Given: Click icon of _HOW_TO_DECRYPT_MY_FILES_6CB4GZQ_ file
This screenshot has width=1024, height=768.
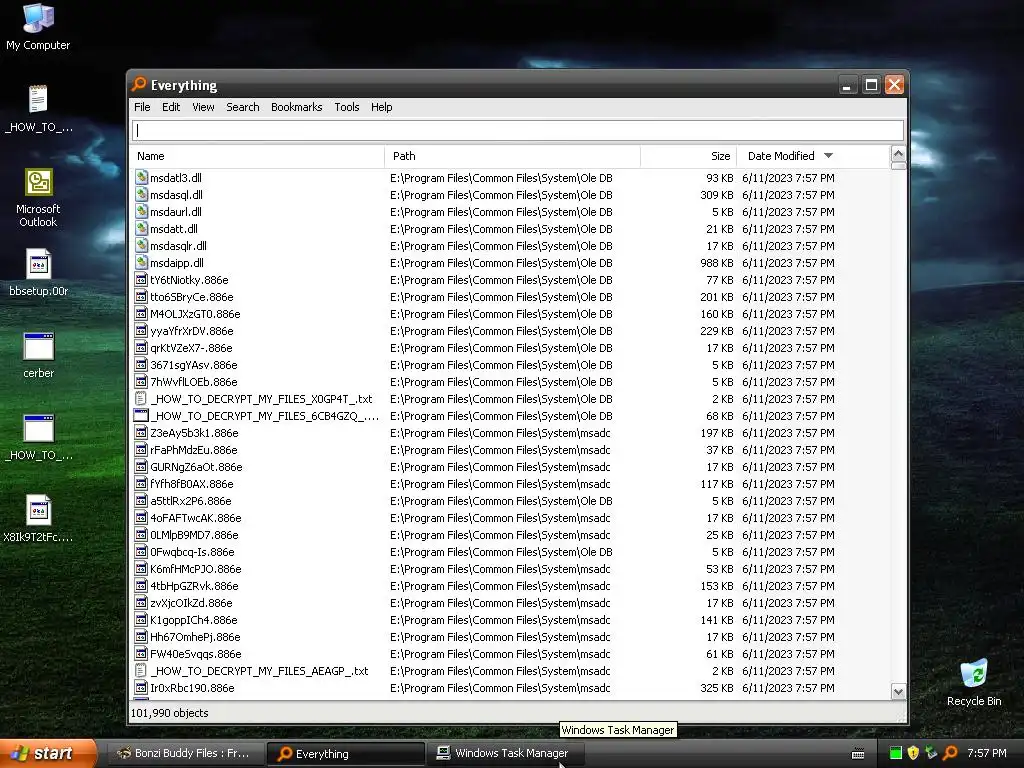Looking at the screenshot, I should [x=141, y=415].
